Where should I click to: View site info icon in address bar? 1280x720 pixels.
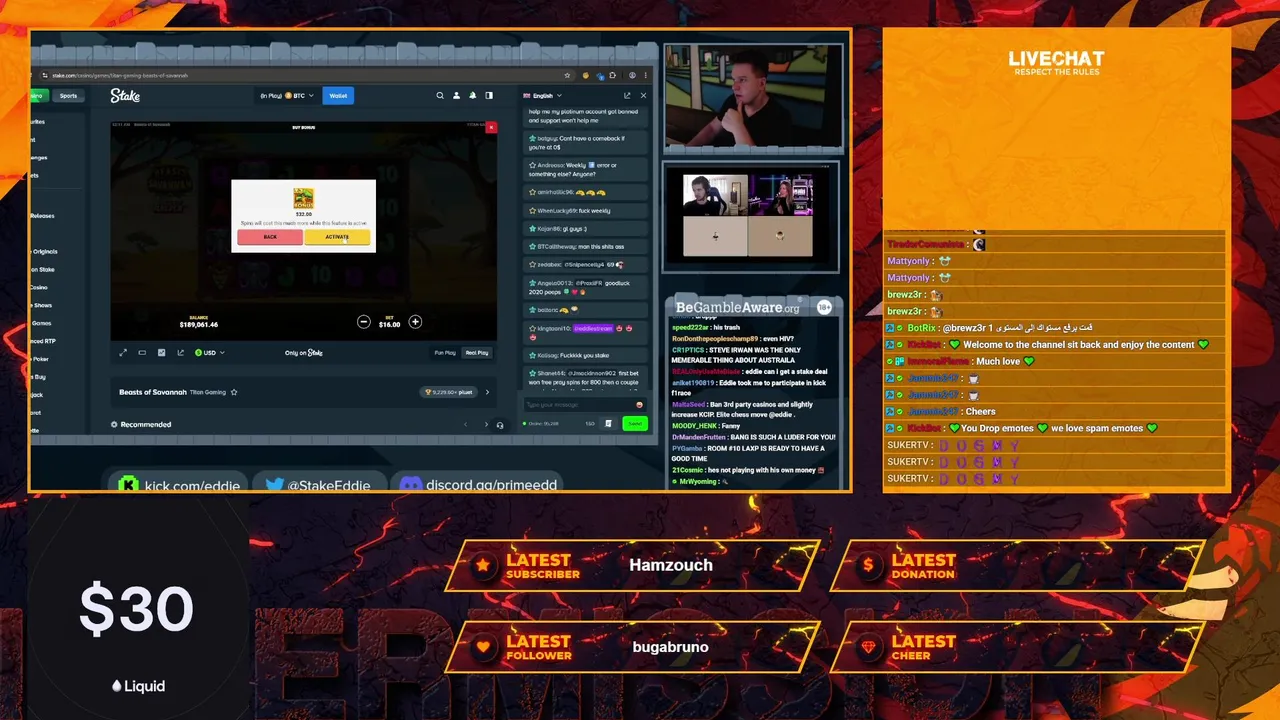(45, 75)
